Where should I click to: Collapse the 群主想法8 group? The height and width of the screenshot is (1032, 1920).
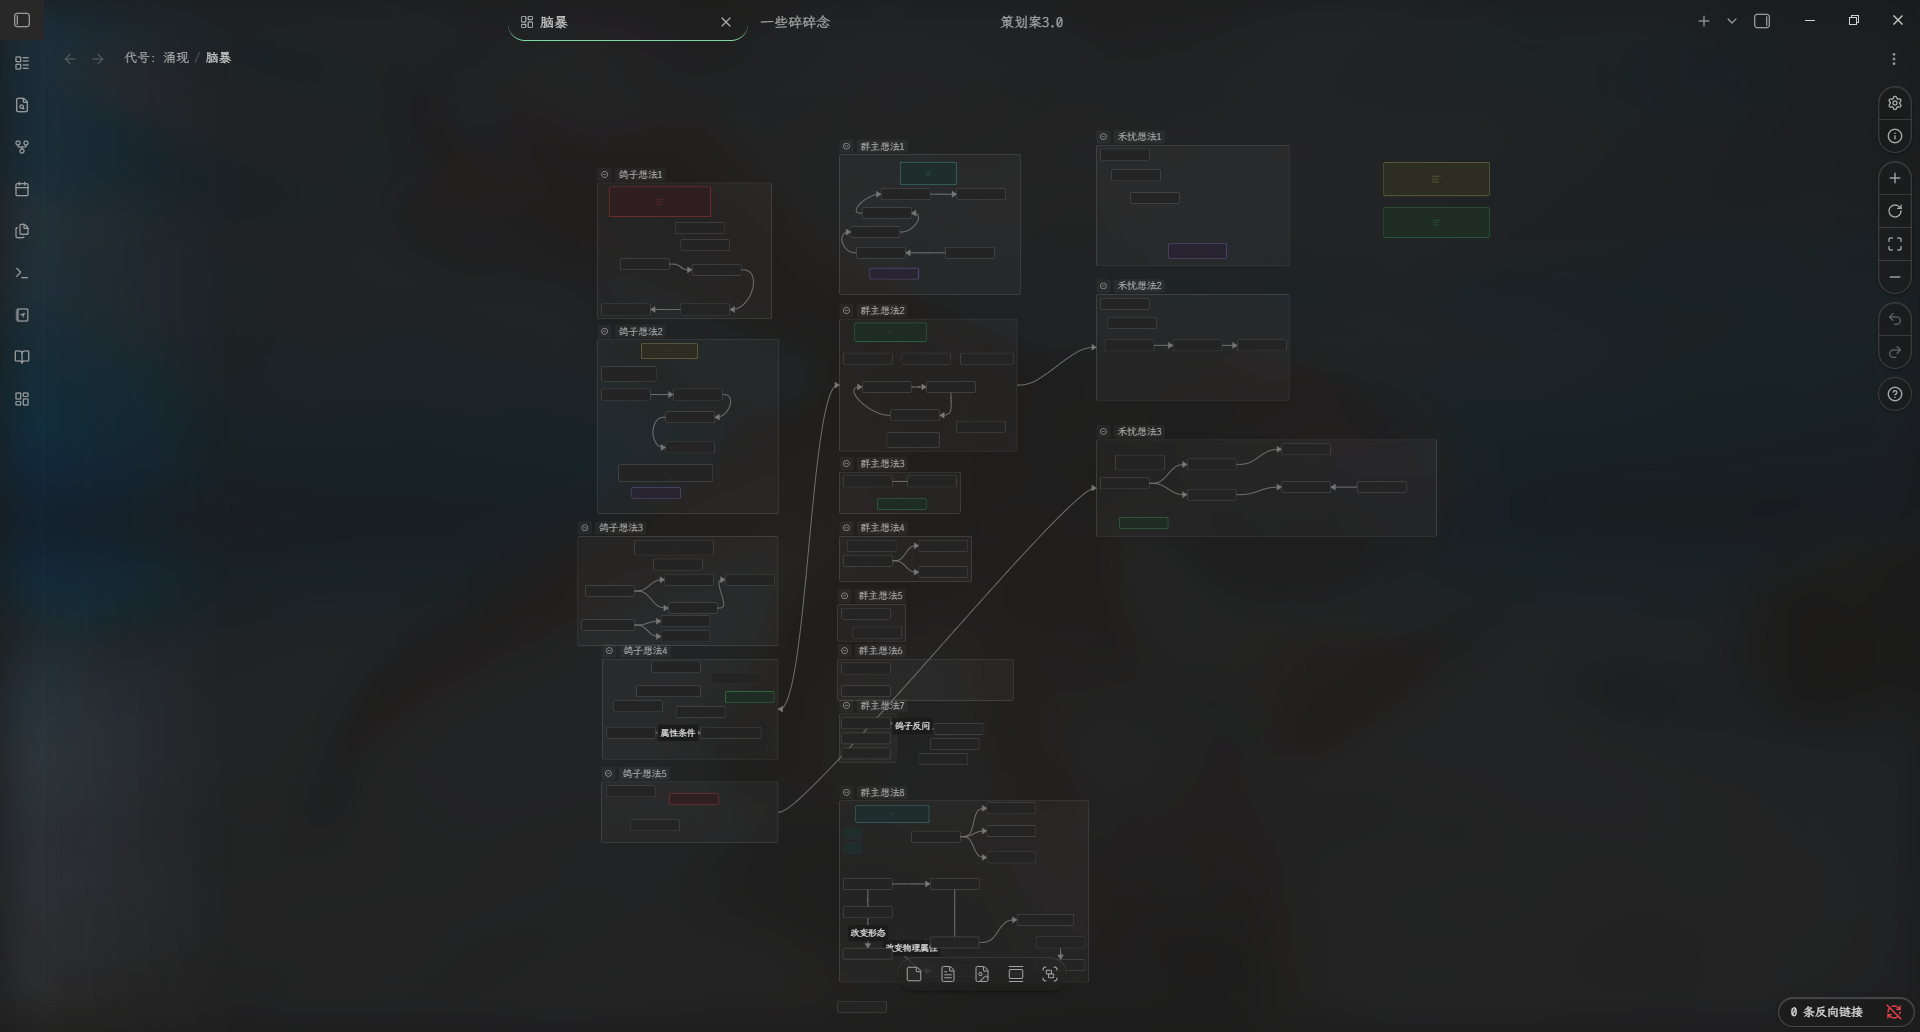pos(846,793)
